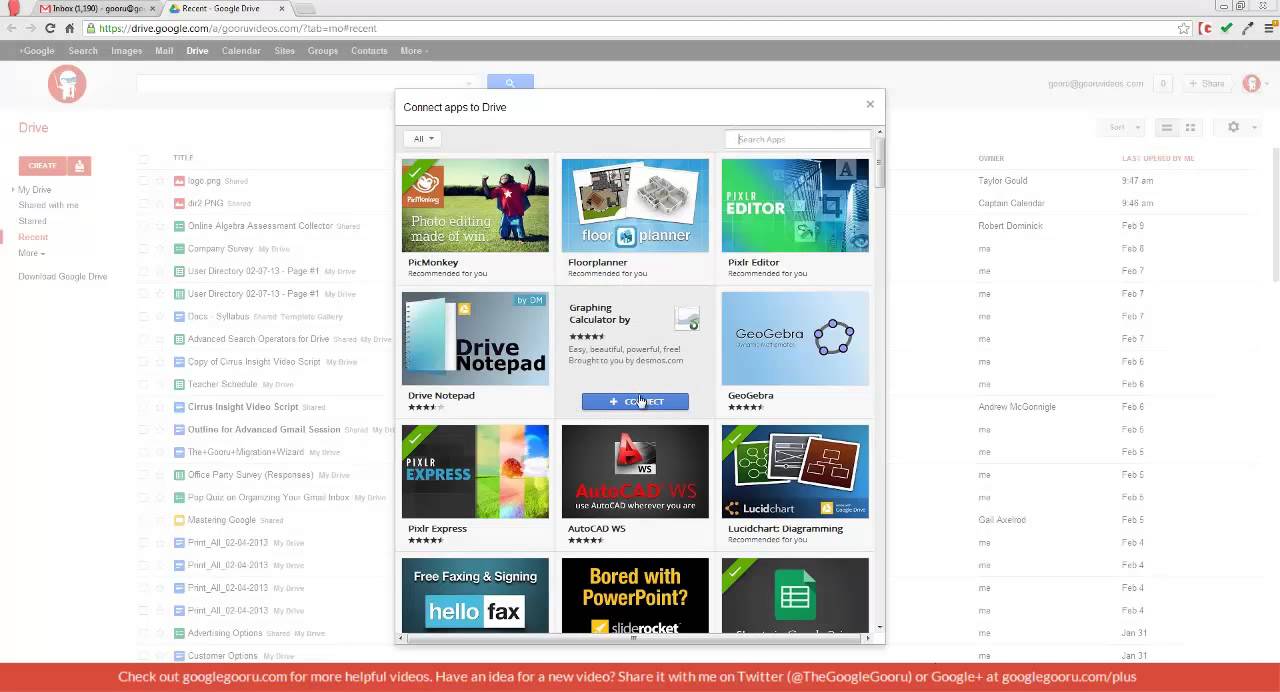Expand the More menu in Google bar
Image resolution: width=1280 pixels, height=692 pixels.
(414, 51)
